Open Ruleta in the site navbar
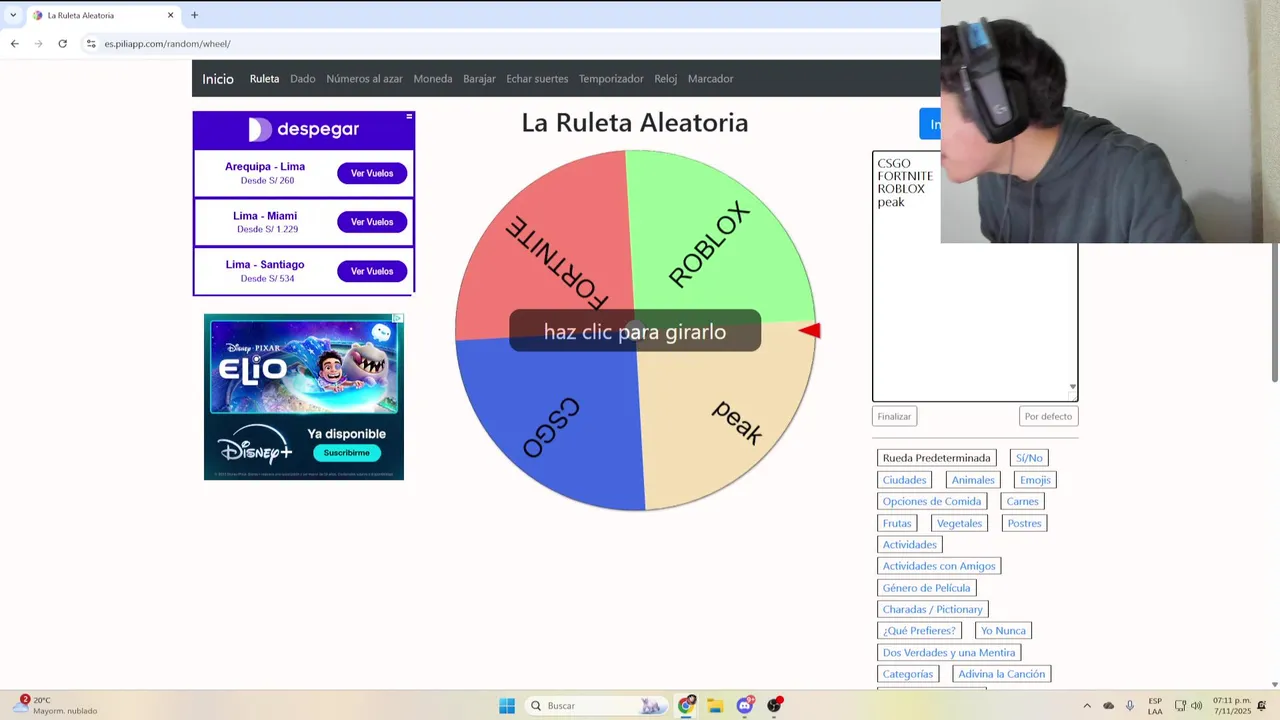 [x=264, y=79]
